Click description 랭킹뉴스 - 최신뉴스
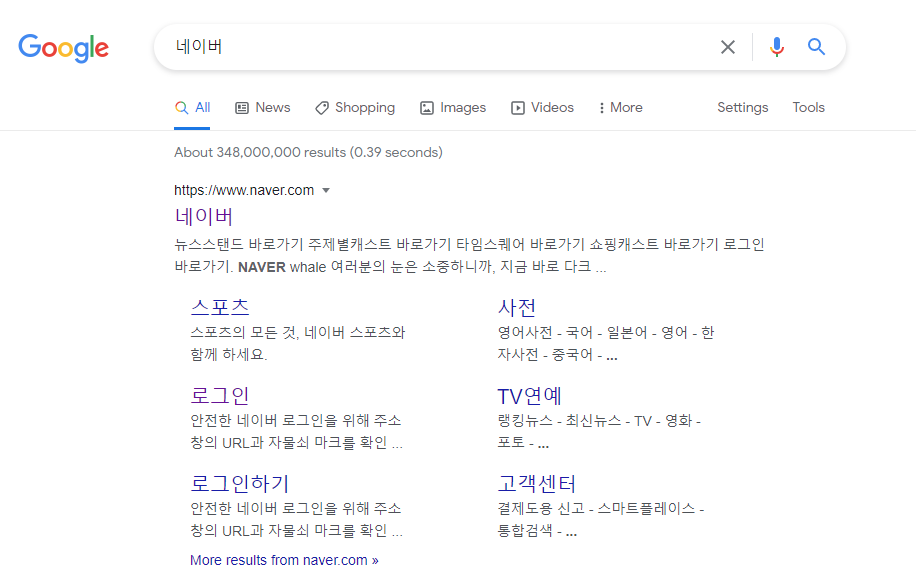 (x=599, y=432)
